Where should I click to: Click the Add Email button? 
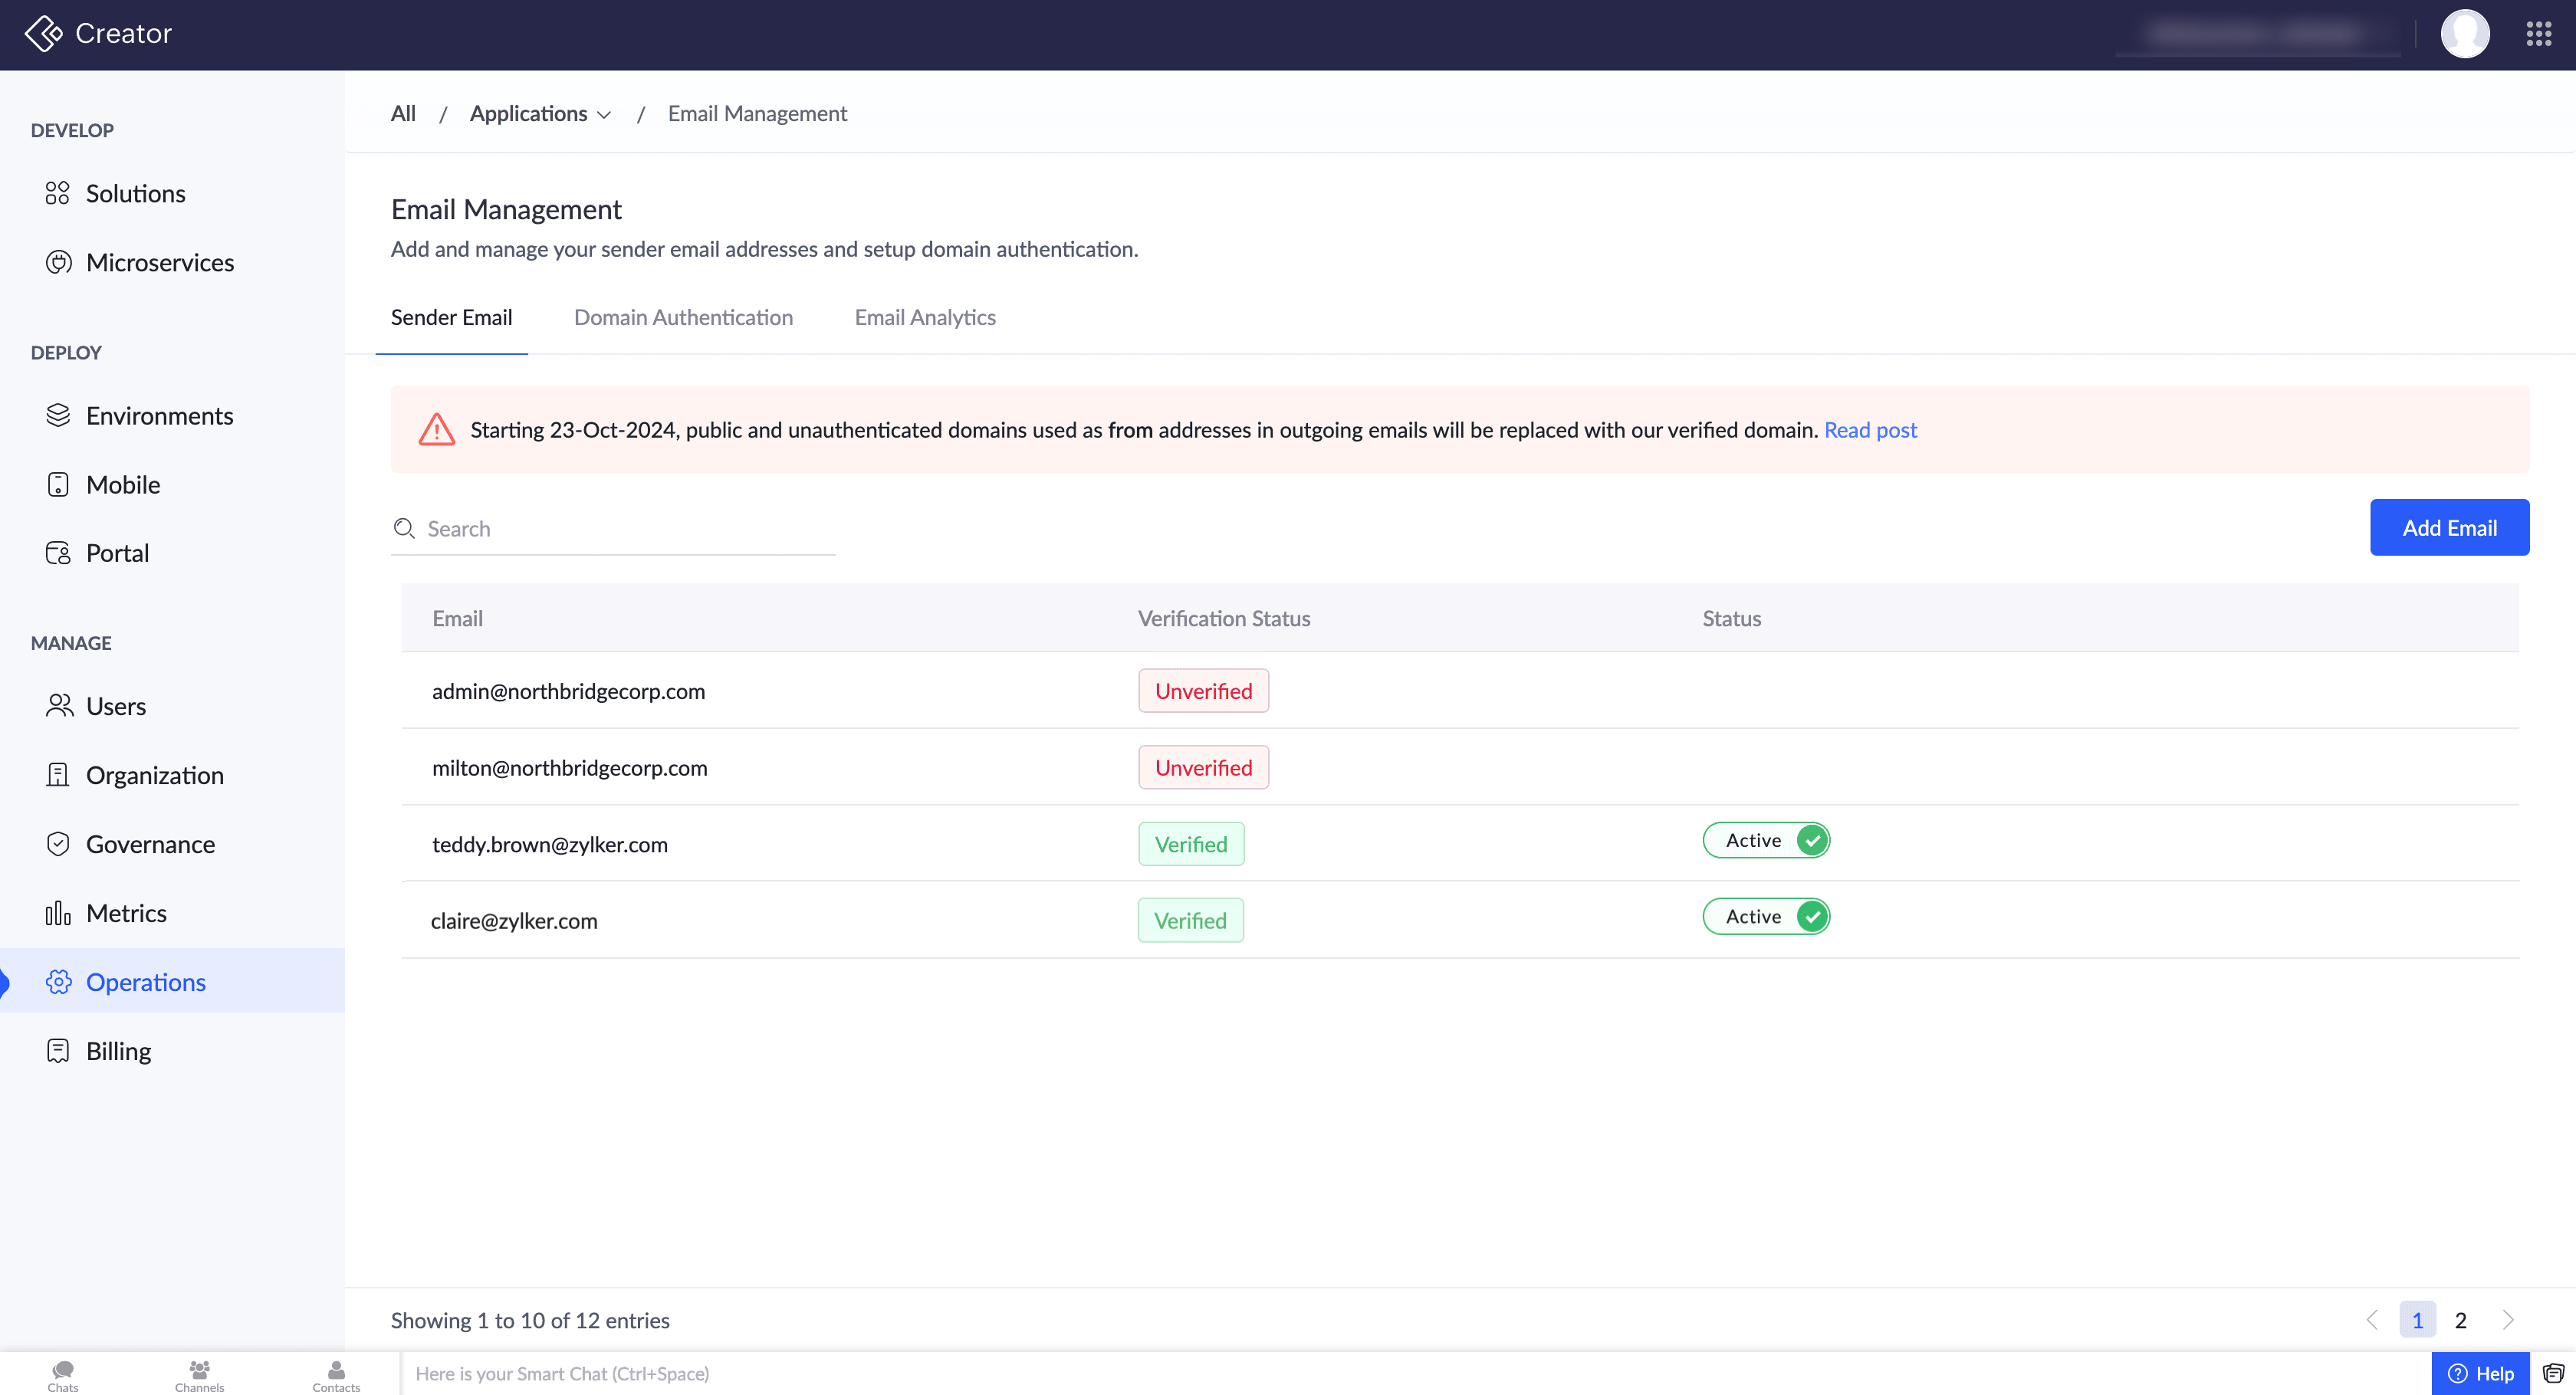click(2449, 528)
